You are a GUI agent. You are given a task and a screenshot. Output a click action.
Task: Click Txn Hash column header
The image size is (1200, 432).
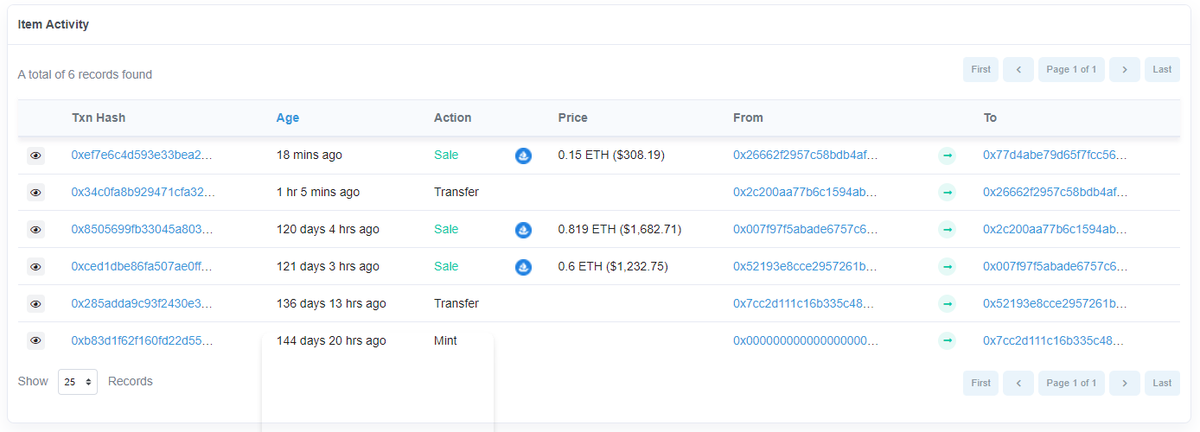click(99, 118)
